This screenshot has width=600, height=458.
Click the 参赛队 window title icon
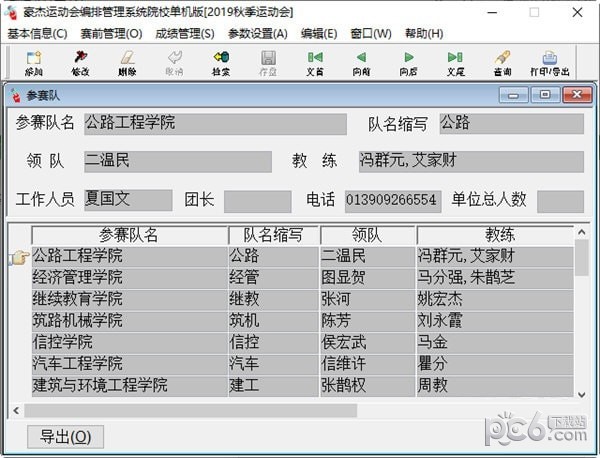click(x=15, y=95)
